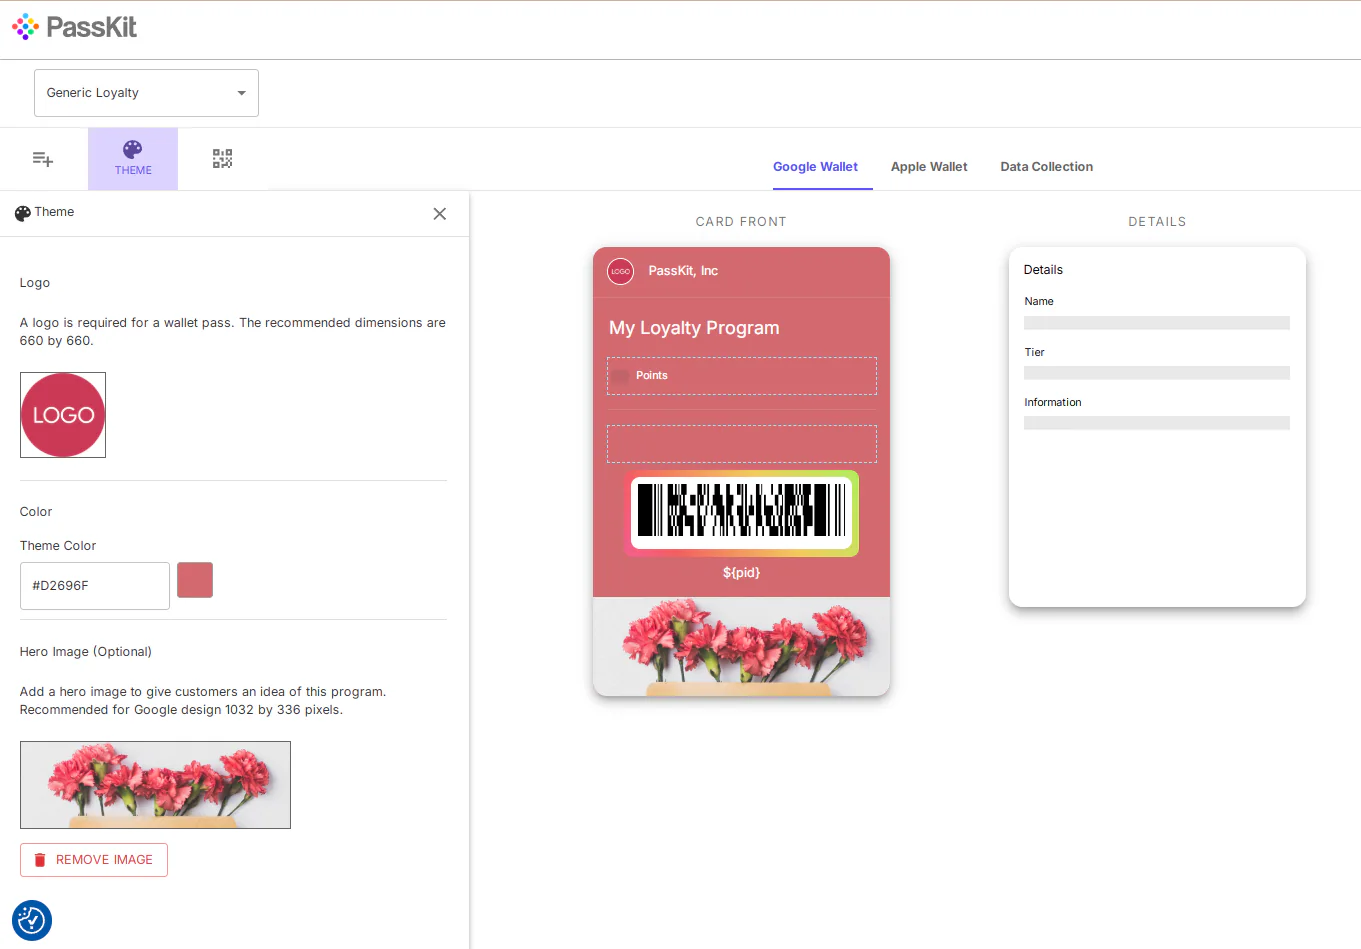Viewport: 1361px width, 949px height.
Task: Open the theme color swatch picker
Action: (x=195, y=580)
